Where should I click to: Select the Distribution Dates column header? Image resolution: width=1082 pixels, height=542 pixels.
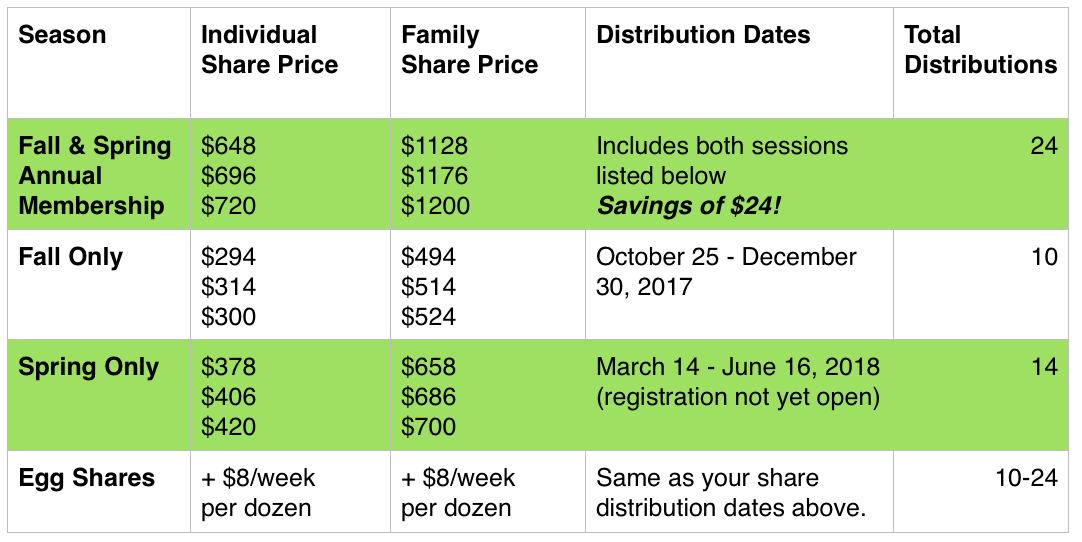703,35
